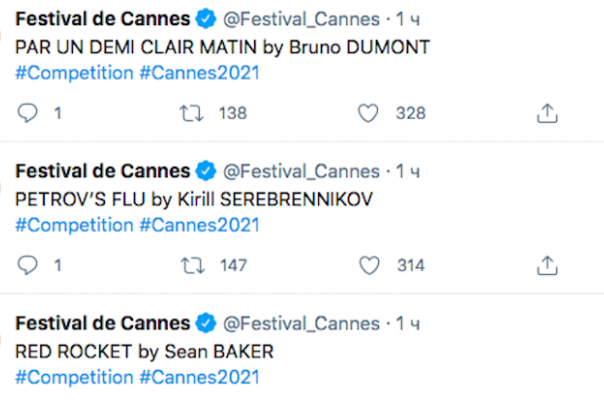Like the Bruno Dumont film tweet
604x400 pixels.
[x=368, y=114]
